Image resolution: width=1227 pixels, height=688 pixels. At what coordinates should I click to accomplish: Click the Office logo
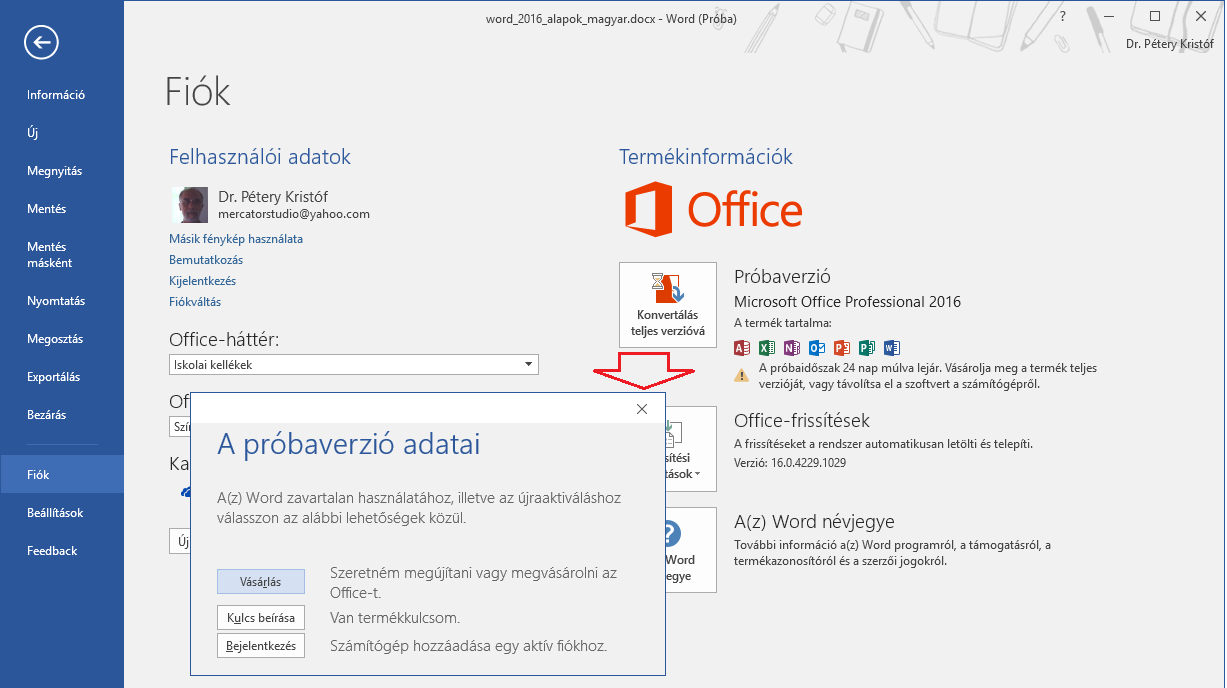click(713, 210)
